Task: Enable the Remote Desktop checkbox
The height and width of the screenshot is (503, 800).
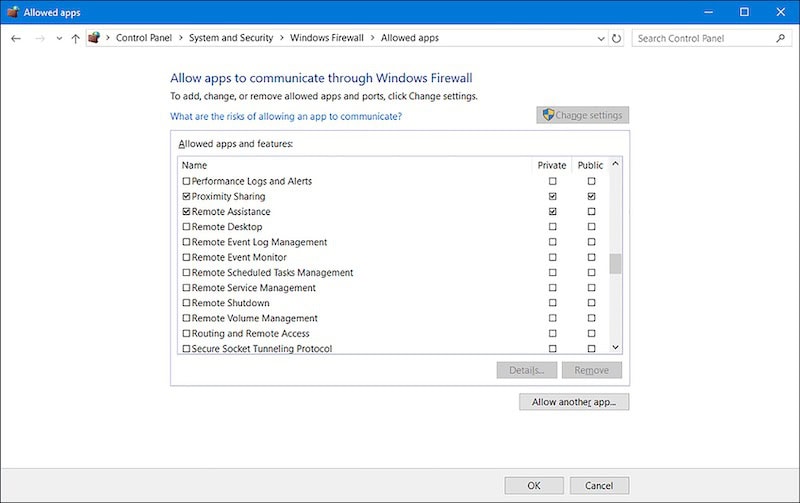Action: [186, 227]
